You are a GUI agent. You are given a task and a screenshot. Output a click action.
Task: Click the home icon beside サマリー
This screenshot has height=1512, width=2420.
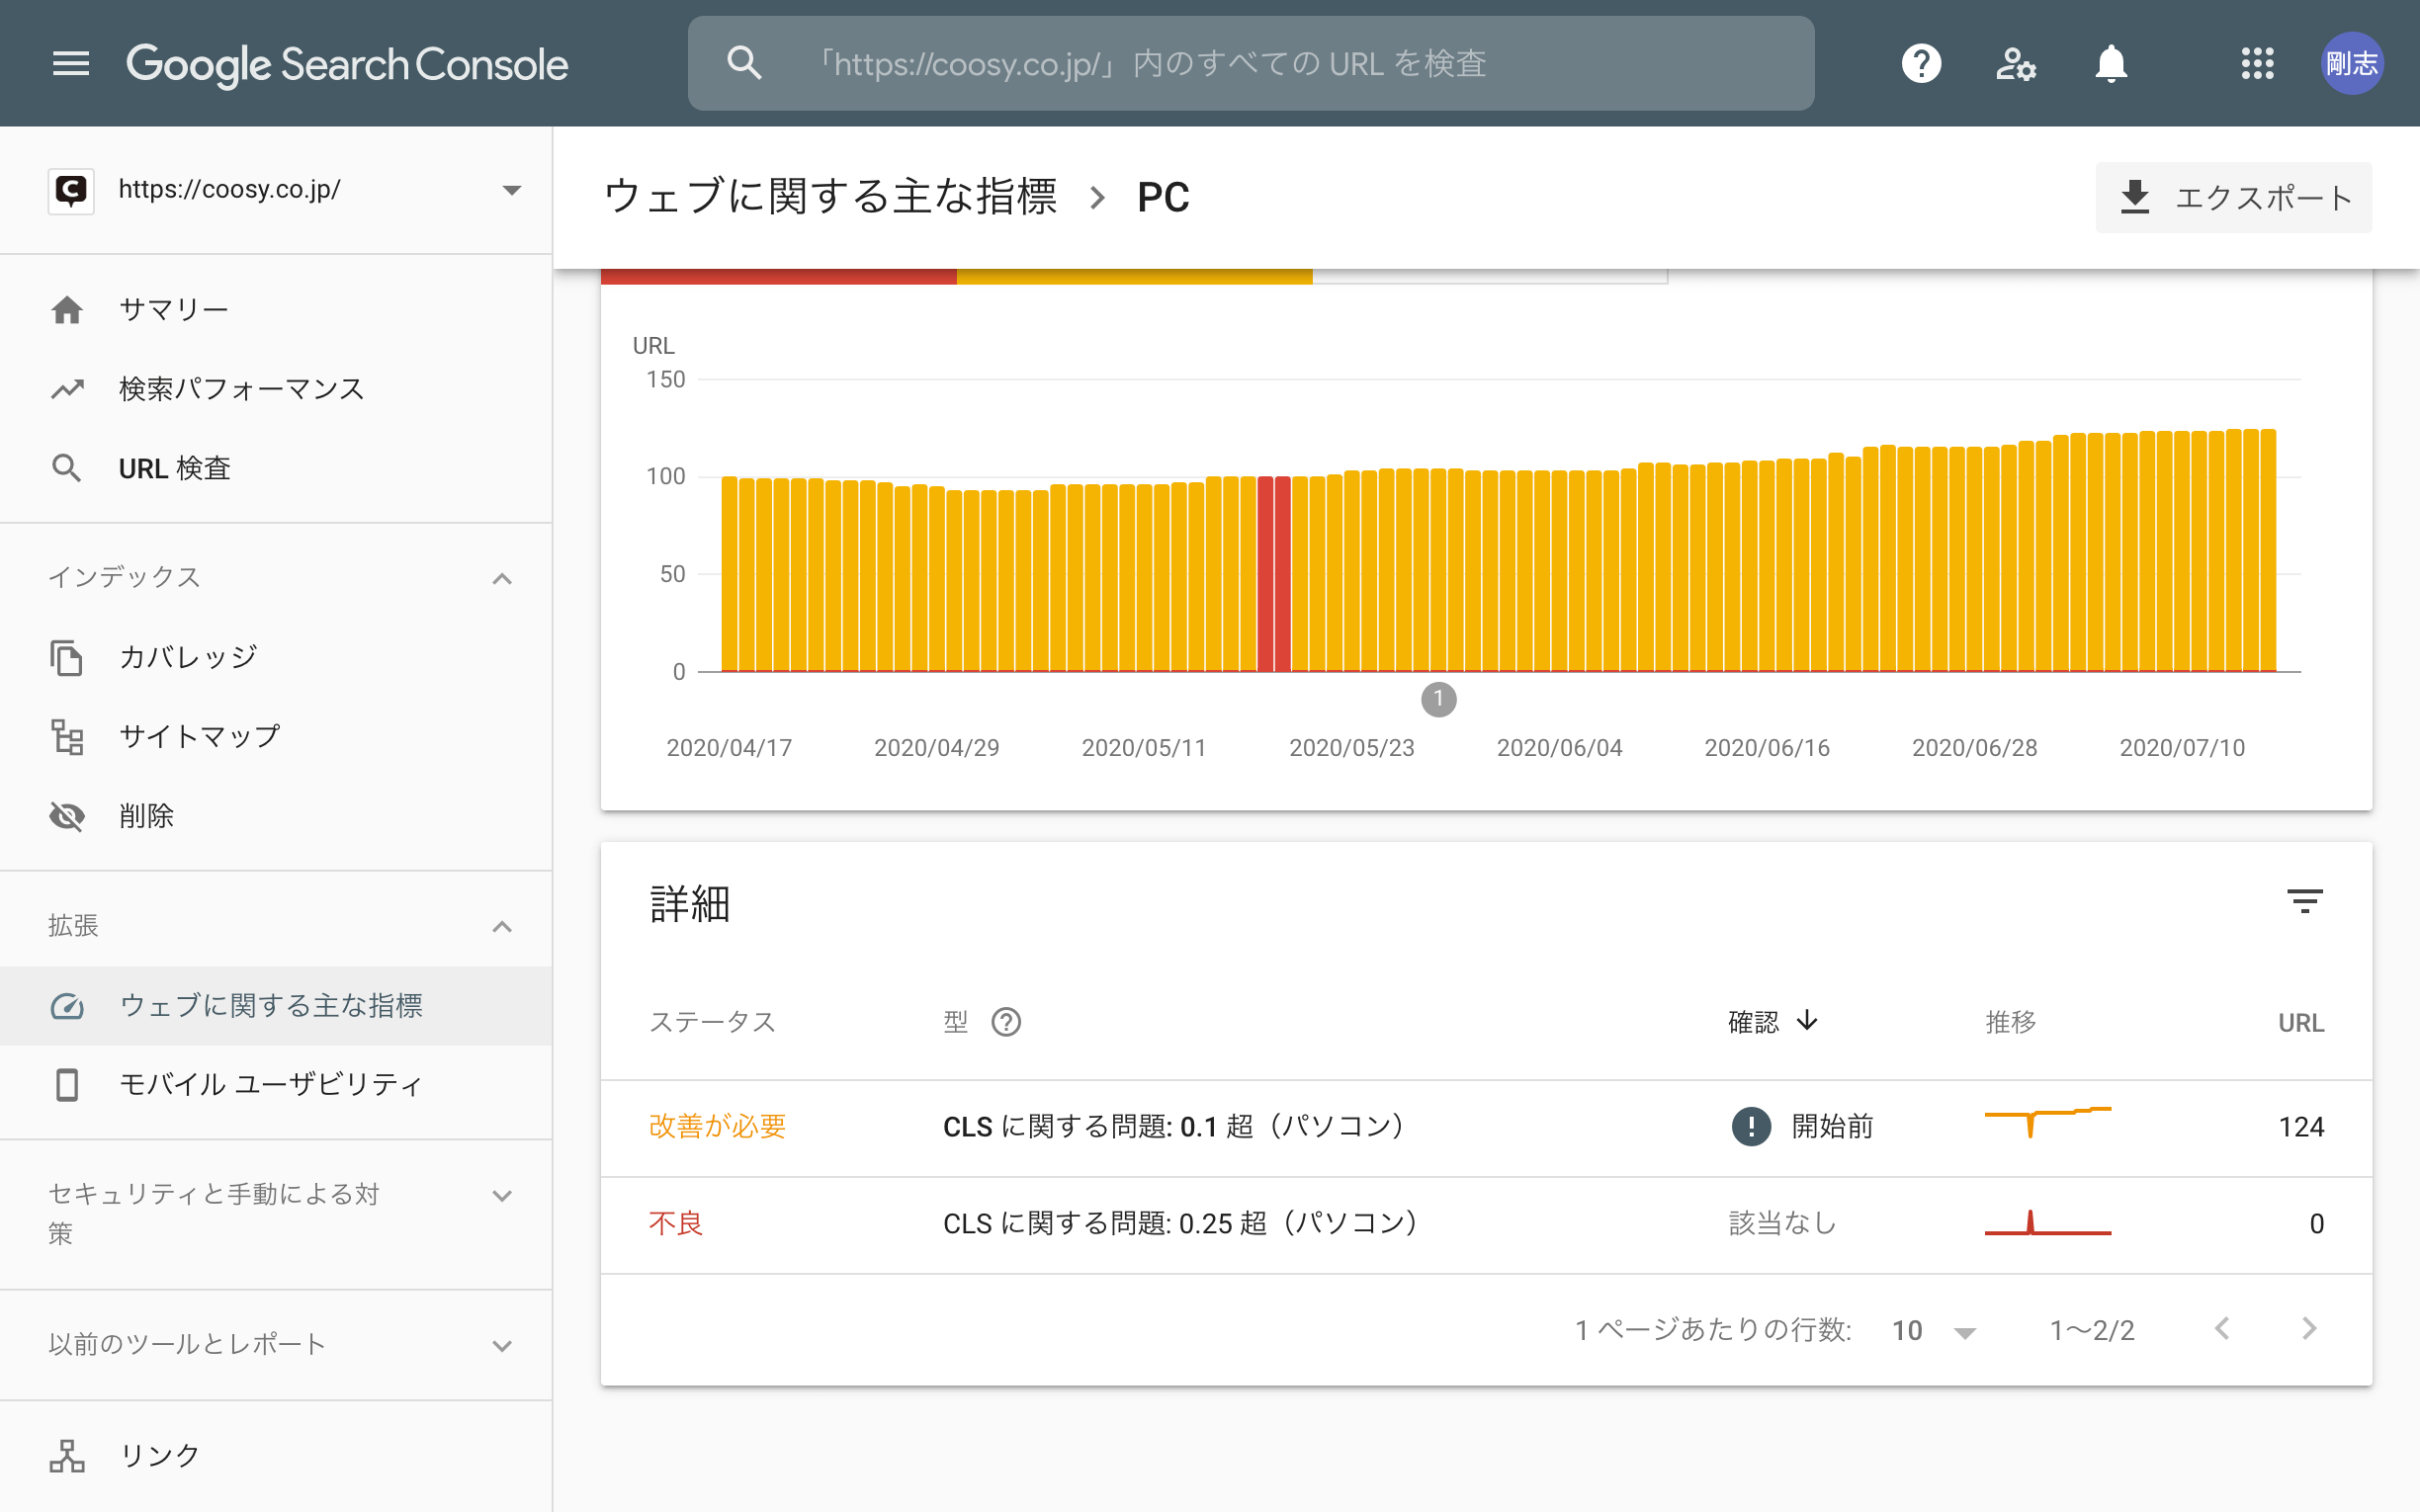pos(67,310)
